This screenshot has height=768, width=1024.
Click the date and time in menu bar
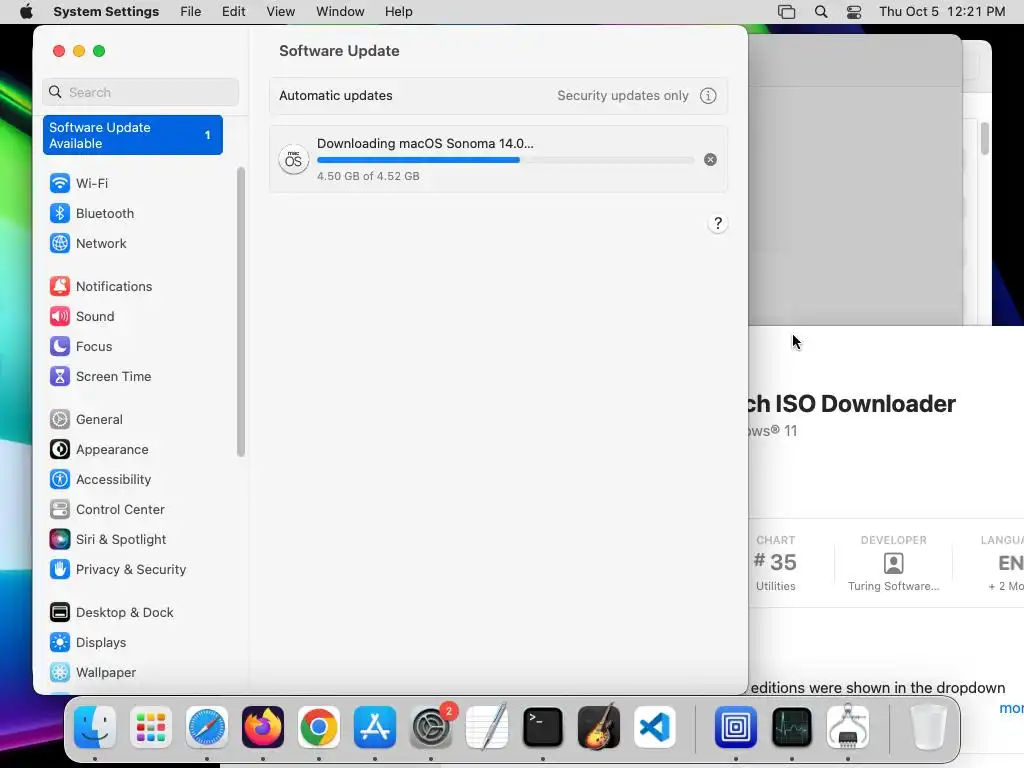942,12
